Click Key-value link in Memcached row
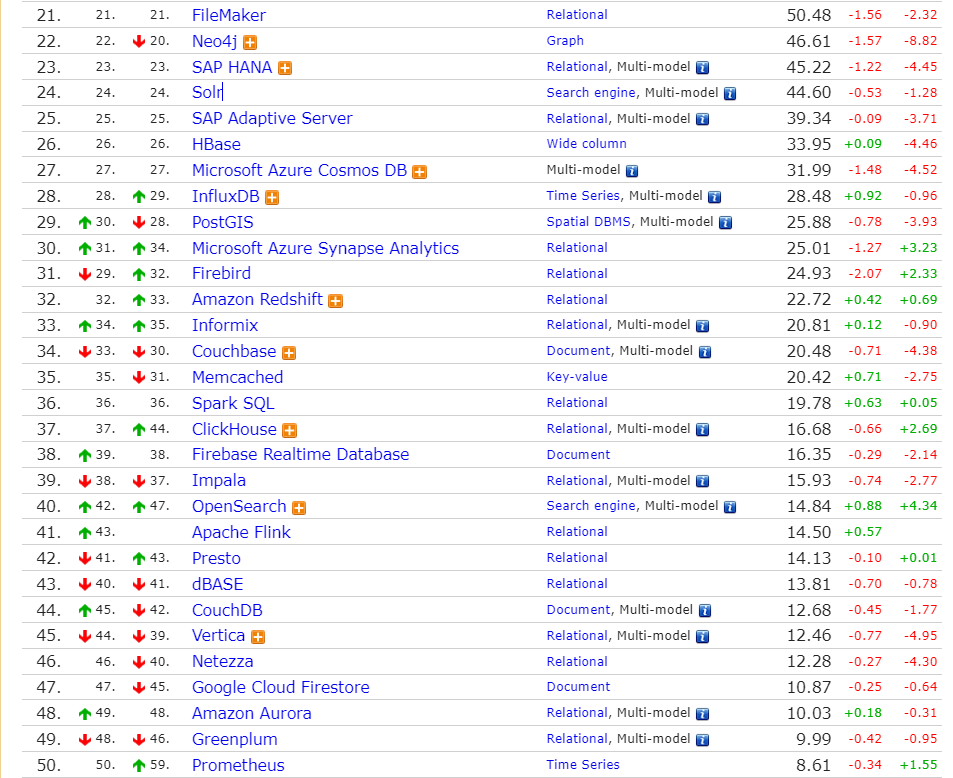The width and height of the screenshot is (953, 778). tap(577, 377)
